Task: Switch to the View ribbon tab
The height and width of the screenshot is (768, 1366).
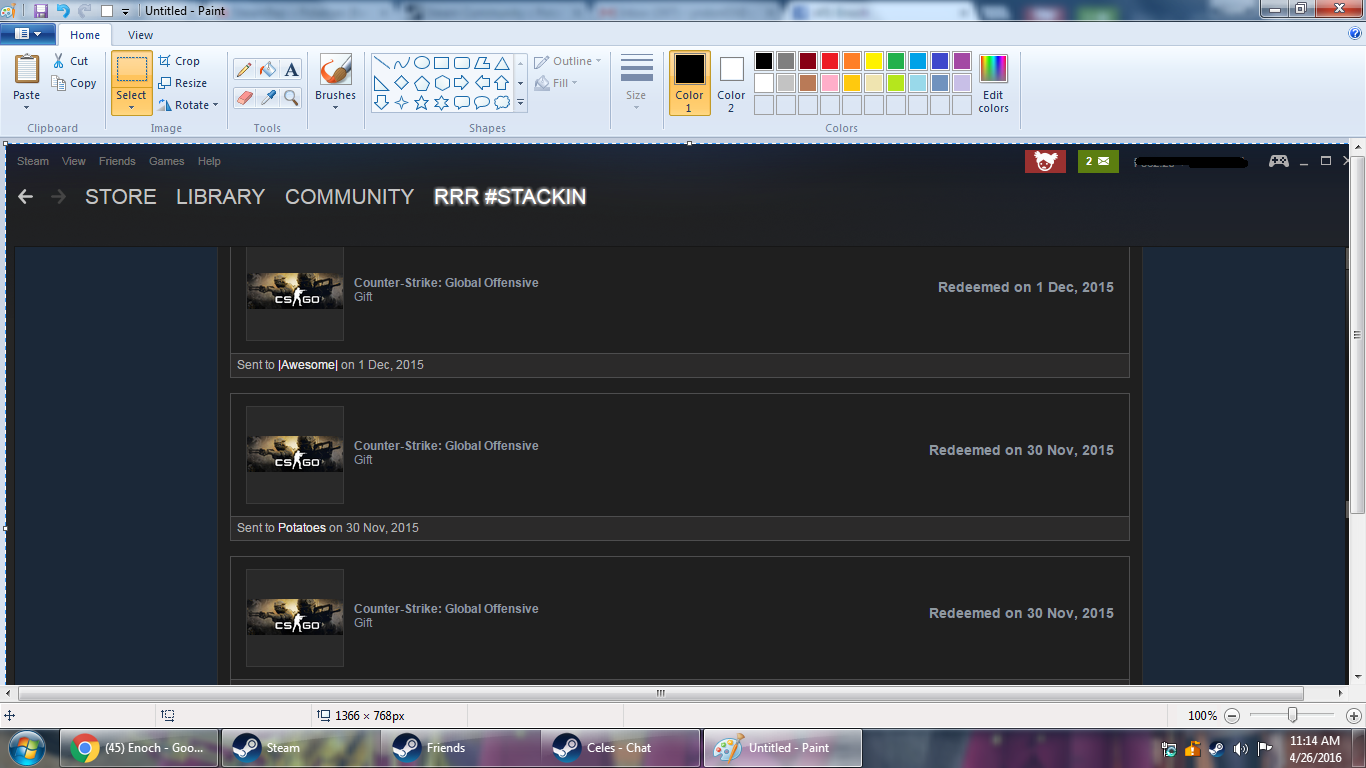Action: click(x=140, y=35)
